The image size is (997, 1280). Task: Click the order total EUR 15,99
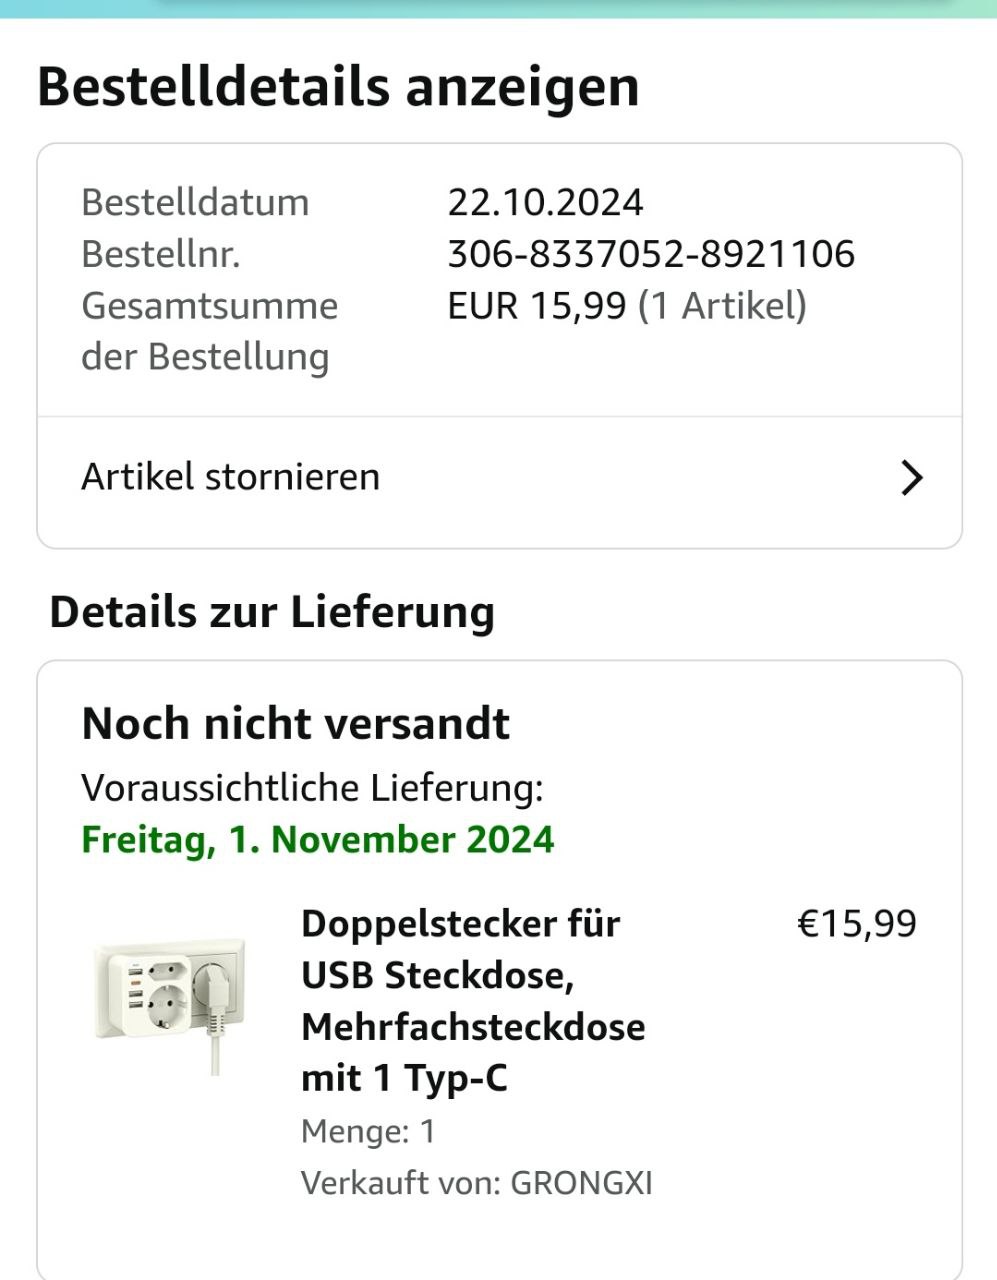pos(536,306)
